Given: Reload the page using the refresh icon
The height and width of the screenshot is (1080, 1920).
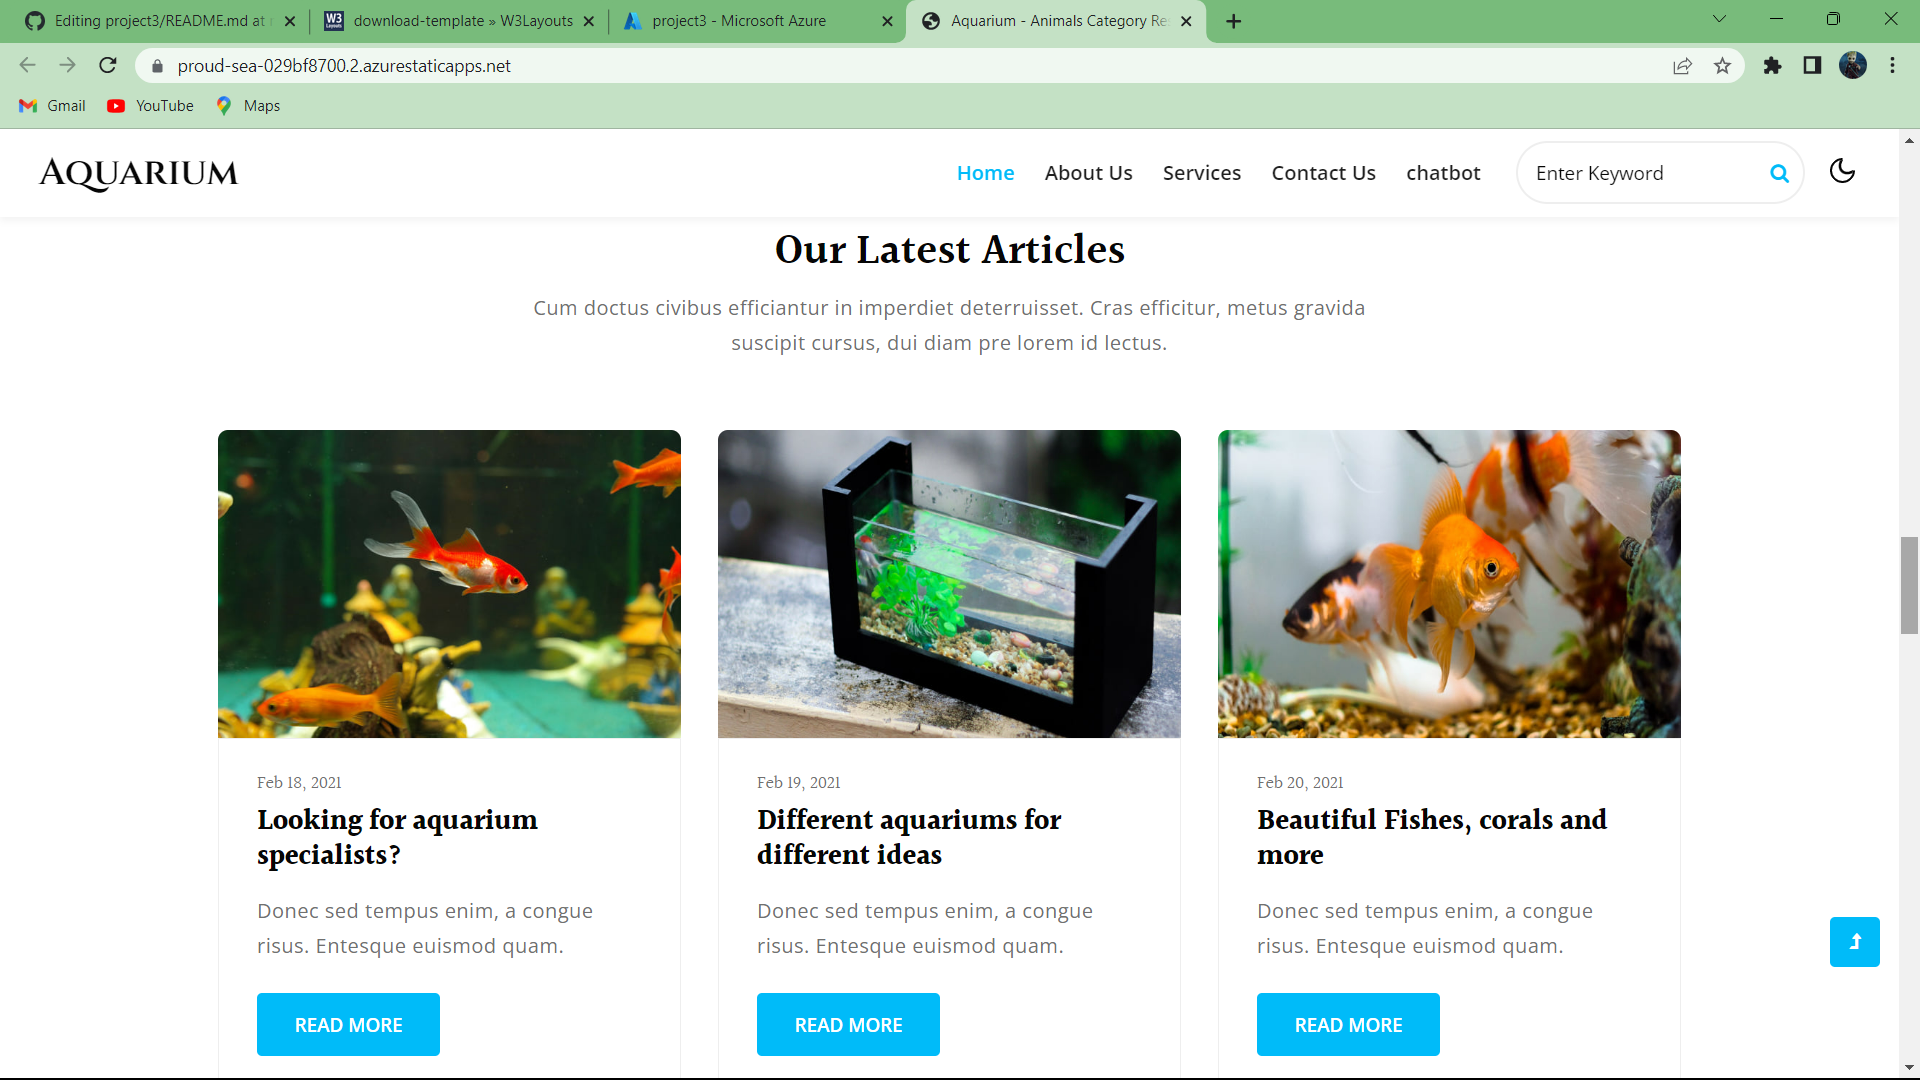Looking at the screenshot, I should tap(108, 66).
